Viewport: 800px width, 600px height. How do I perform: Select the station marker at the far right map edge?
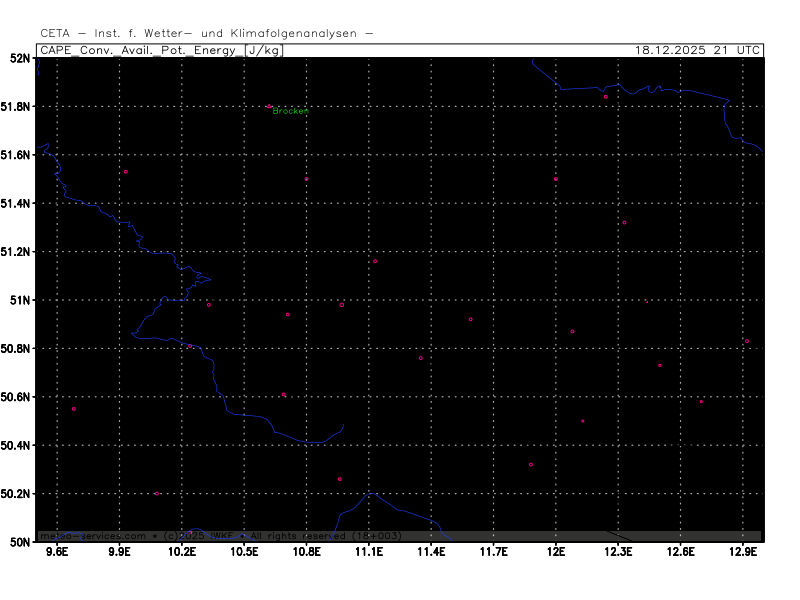[746, 341]
